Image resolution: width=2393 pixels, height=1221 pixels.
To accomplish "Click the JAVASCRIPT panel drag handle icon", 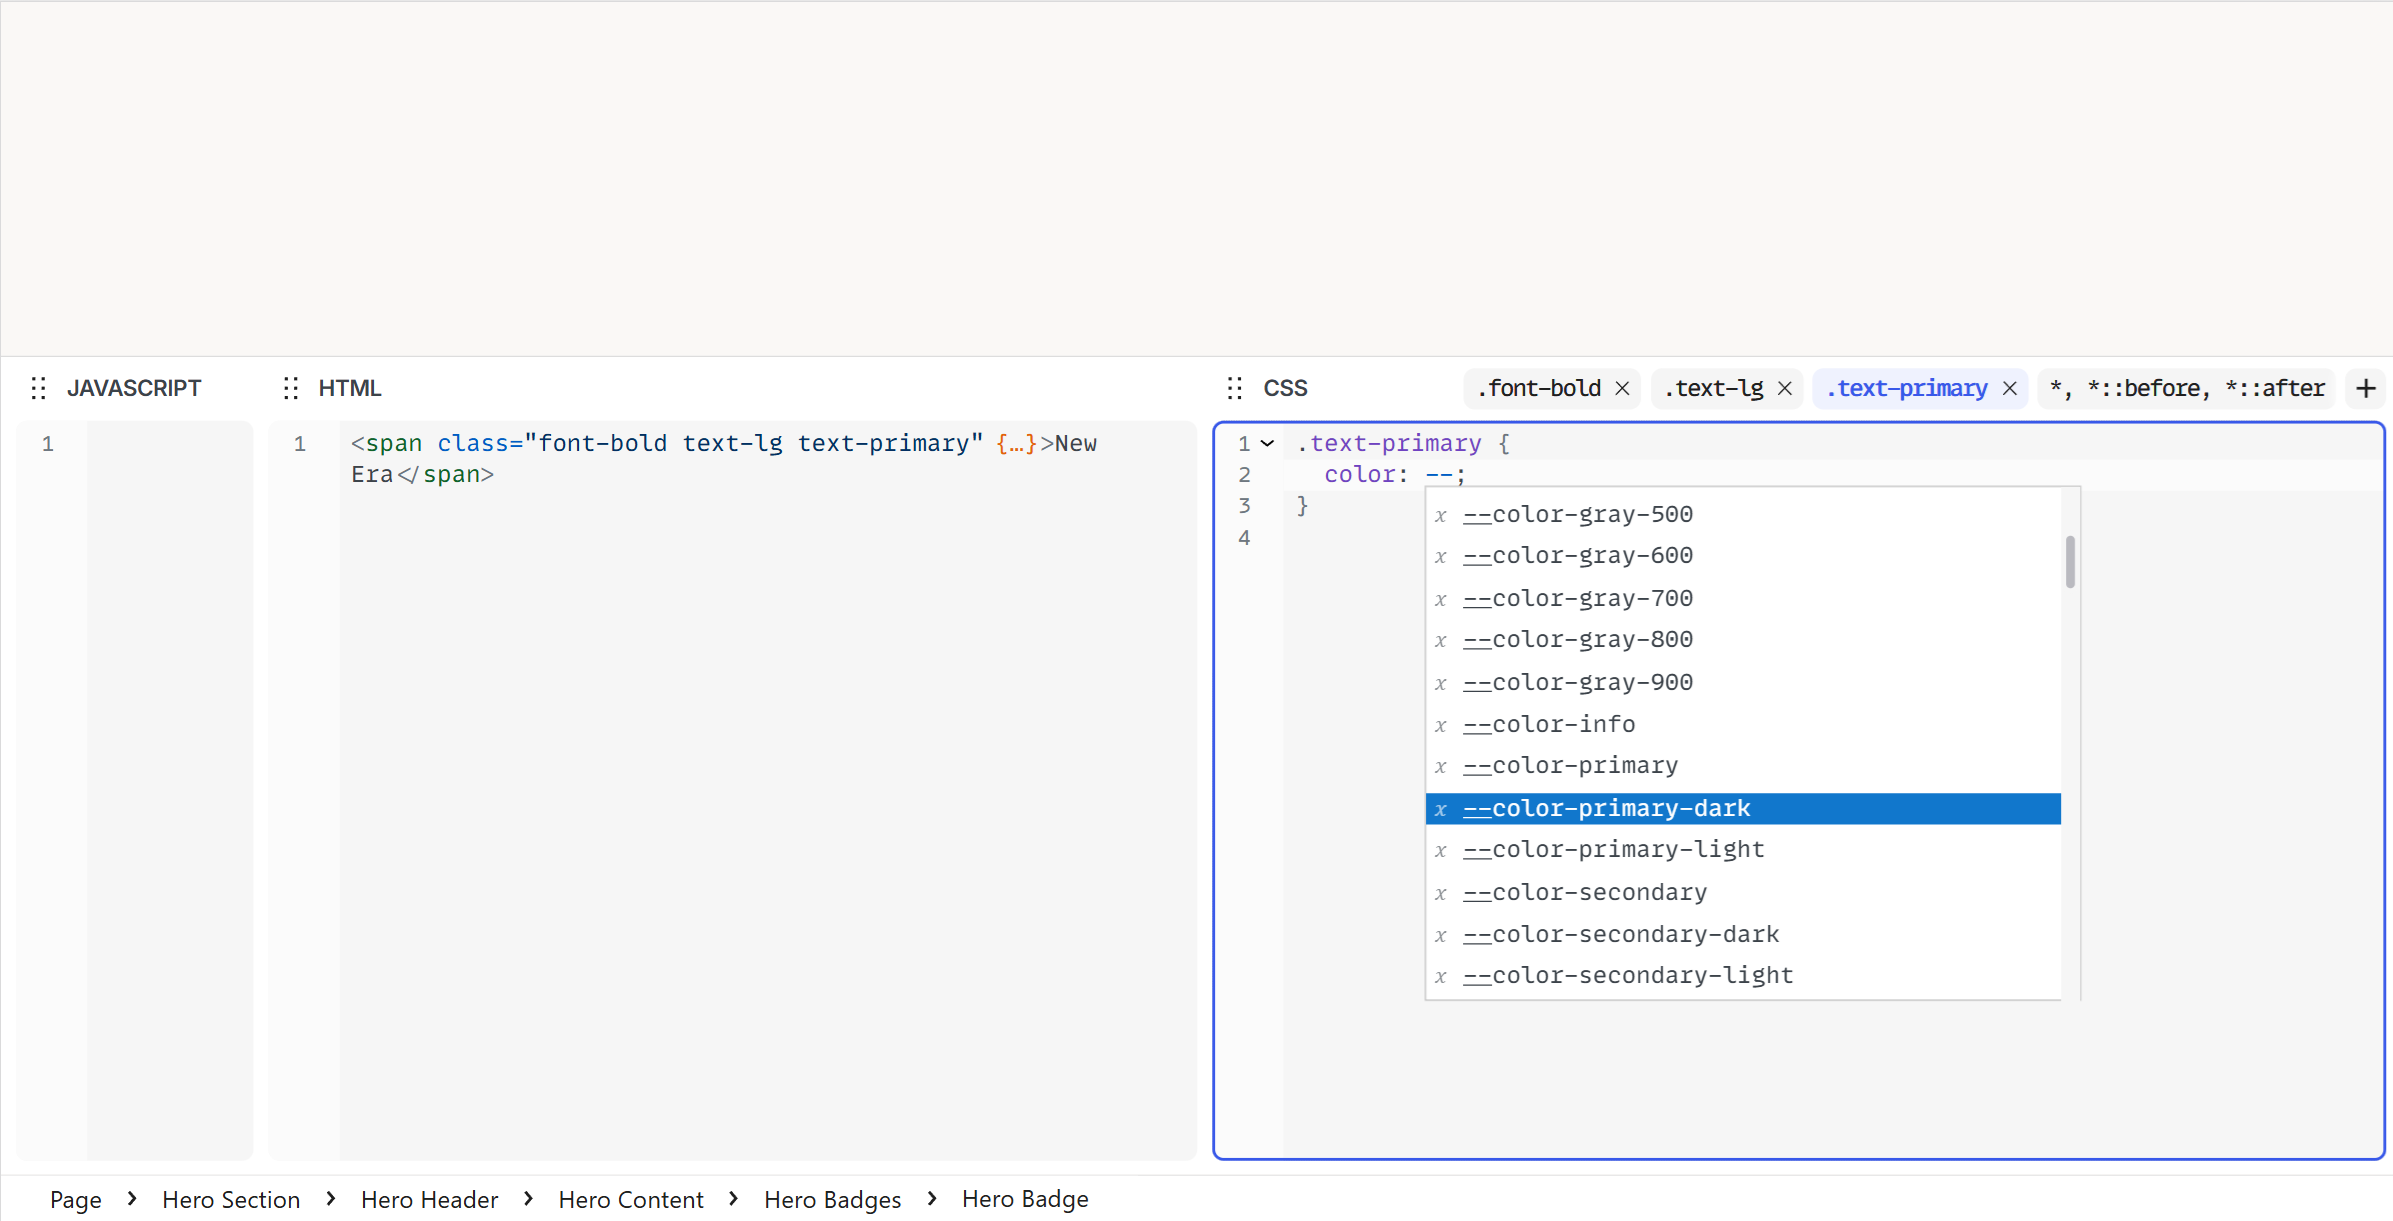I will (x=39, y=388).
